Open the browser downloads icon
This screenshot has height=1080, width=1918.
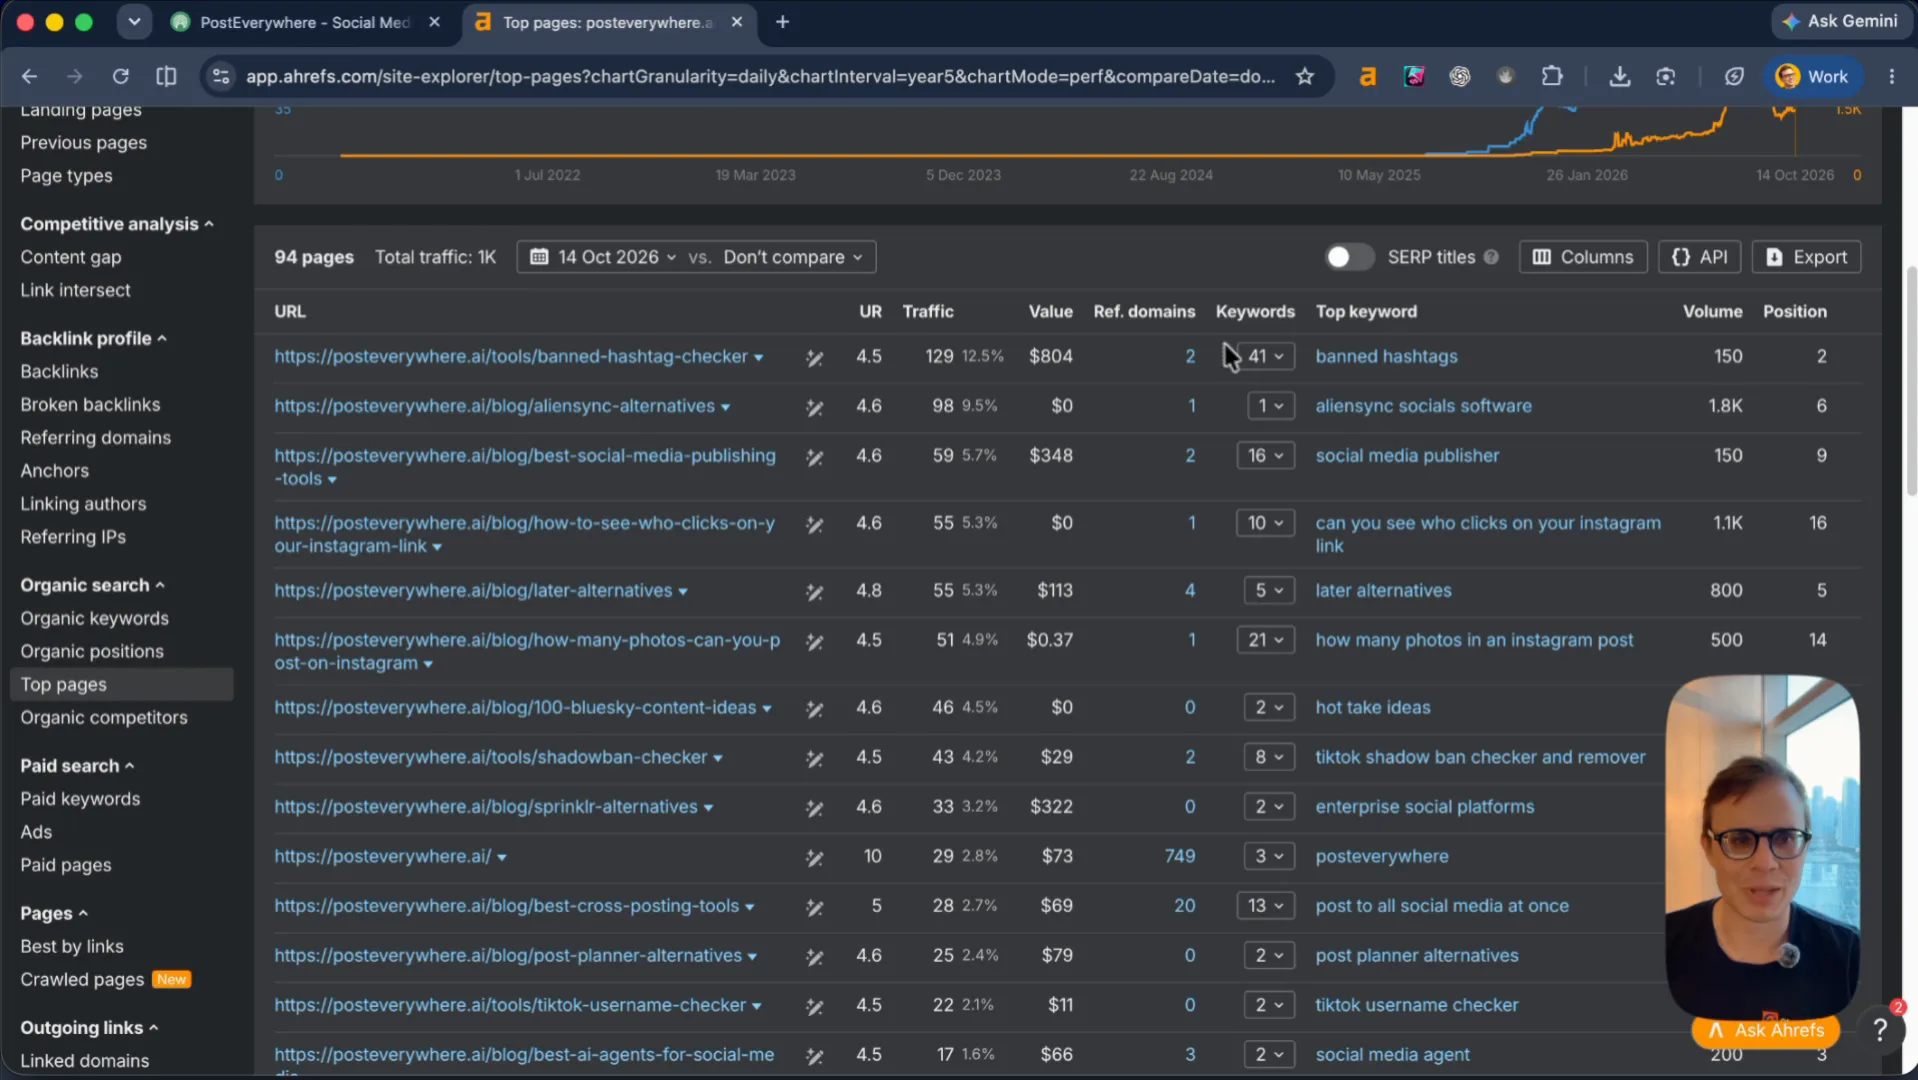[1619, 76]
